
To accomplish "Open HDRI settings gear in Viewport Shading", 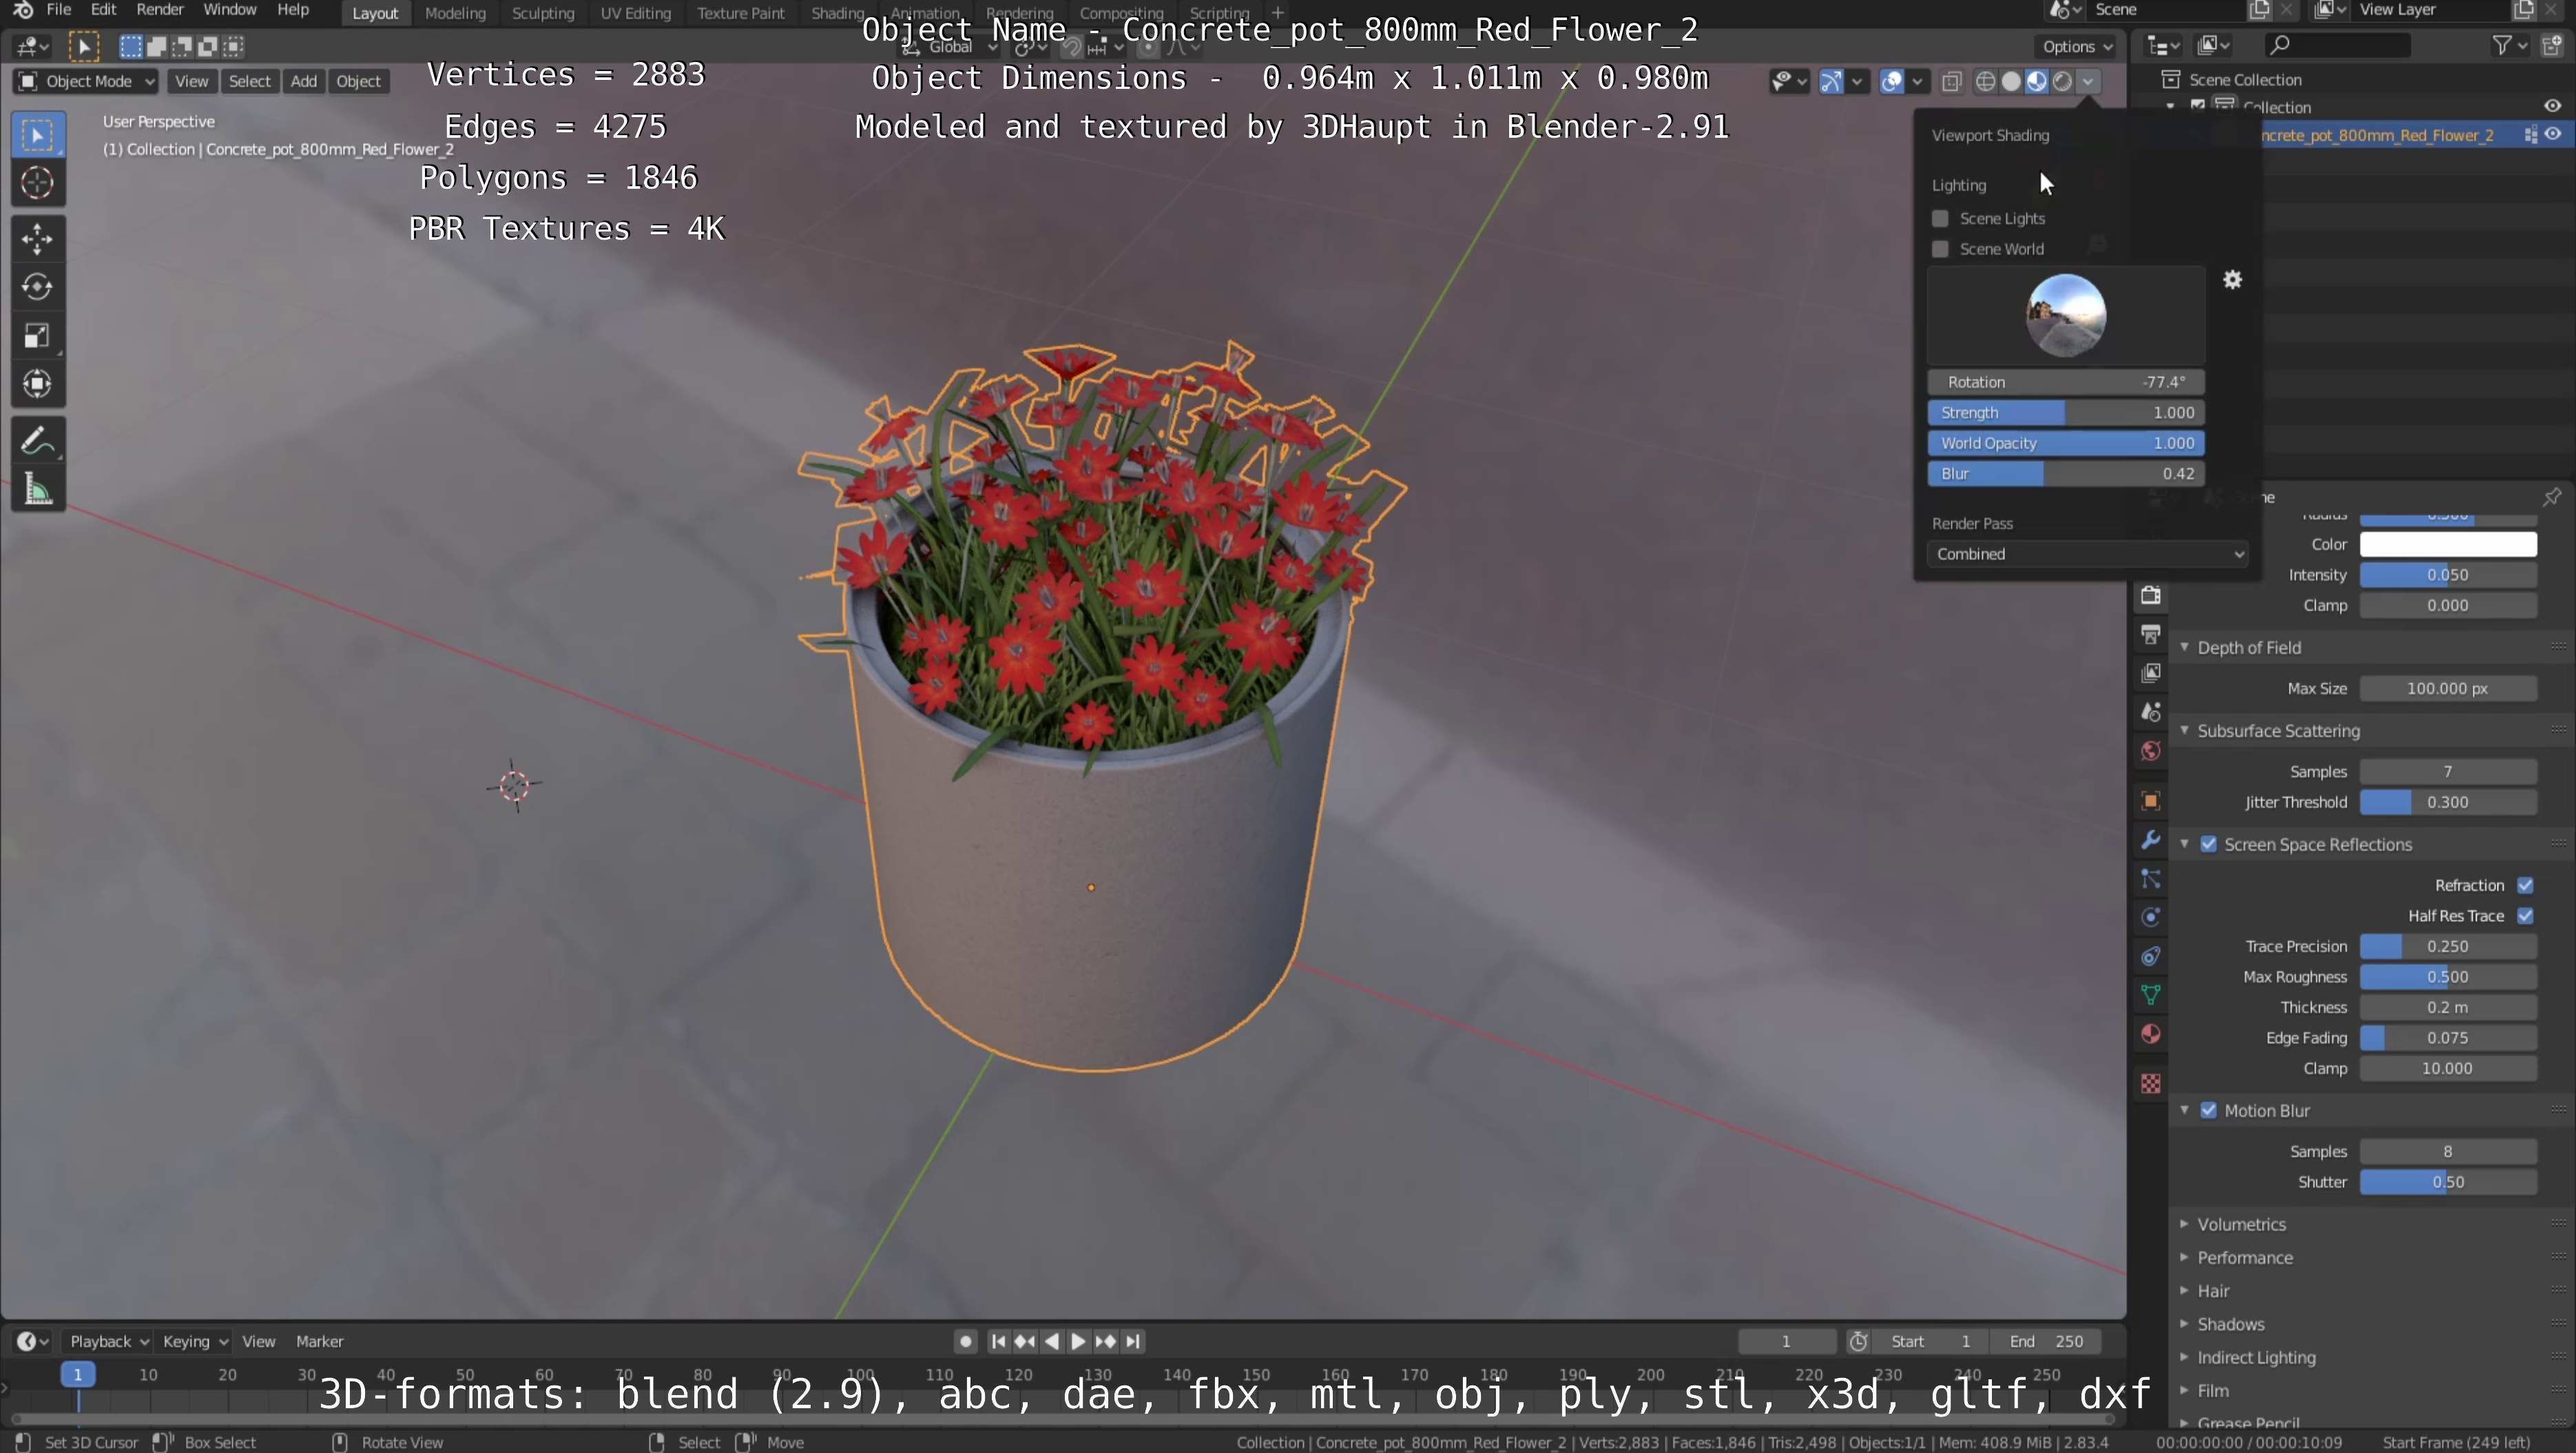I will pyautogui.click(x=2232, y=280).
